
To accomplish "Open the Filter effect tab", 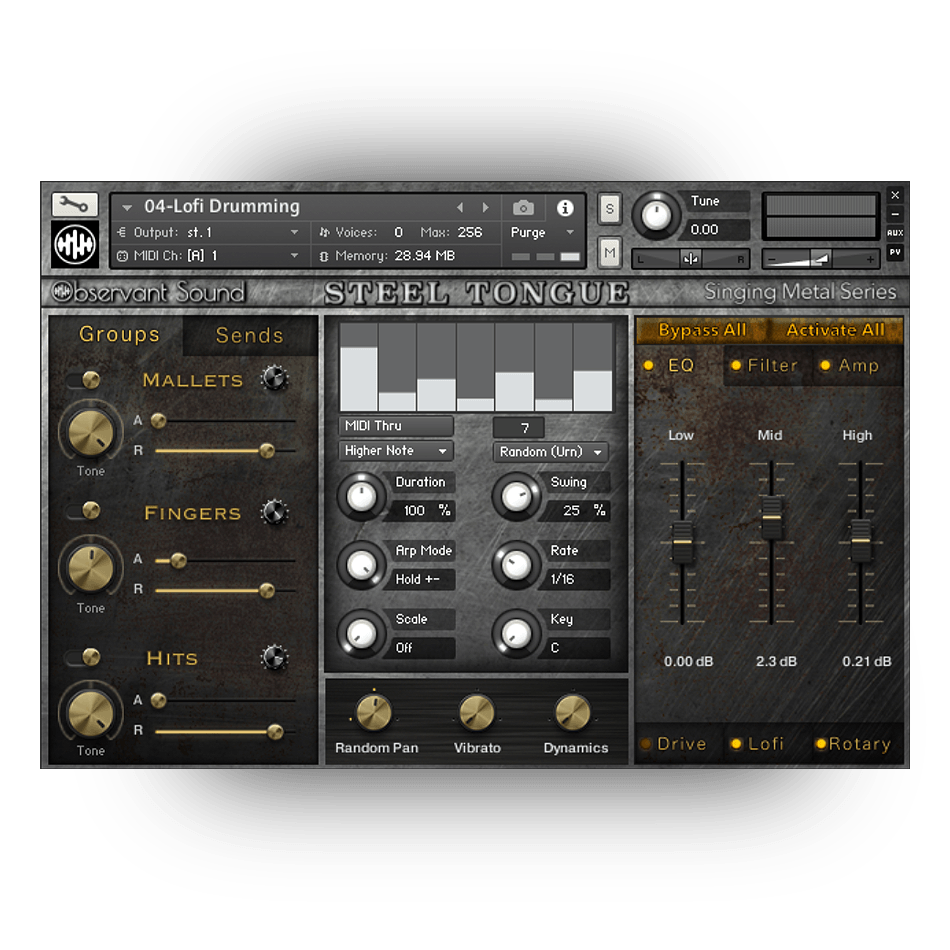I will click(x=772, y=365).
